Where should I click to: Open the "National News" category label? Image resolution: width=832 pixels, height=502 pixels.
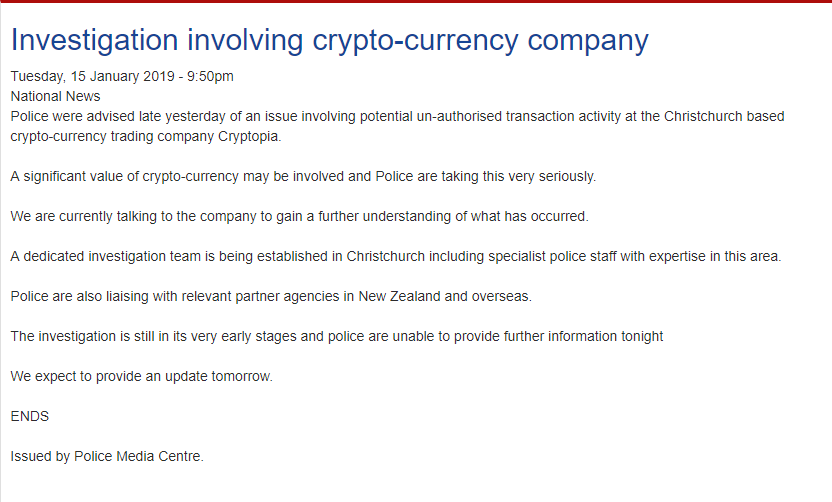(55, 96)
